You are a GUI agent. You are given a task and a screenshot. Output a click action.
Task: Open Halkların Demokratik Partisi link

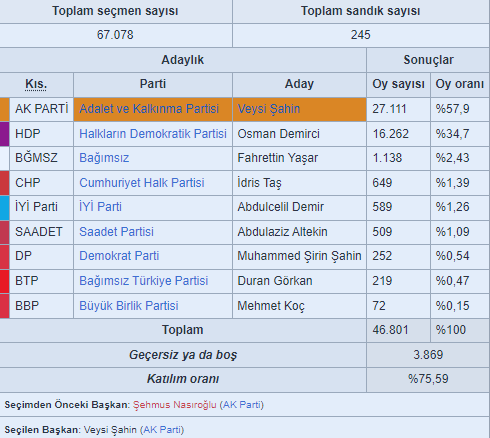tap(153, 134)
